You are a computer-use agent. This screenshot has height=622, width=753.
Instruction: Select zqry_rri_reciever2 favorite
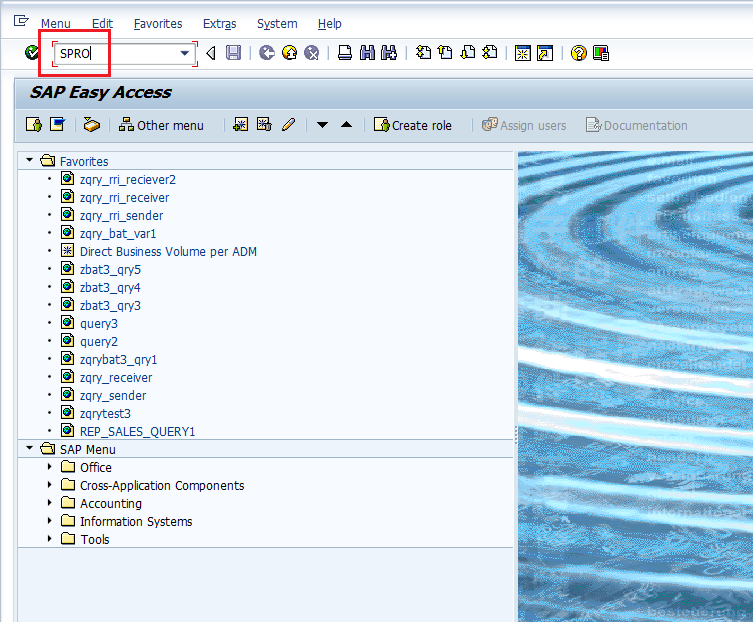coord(128,180)
